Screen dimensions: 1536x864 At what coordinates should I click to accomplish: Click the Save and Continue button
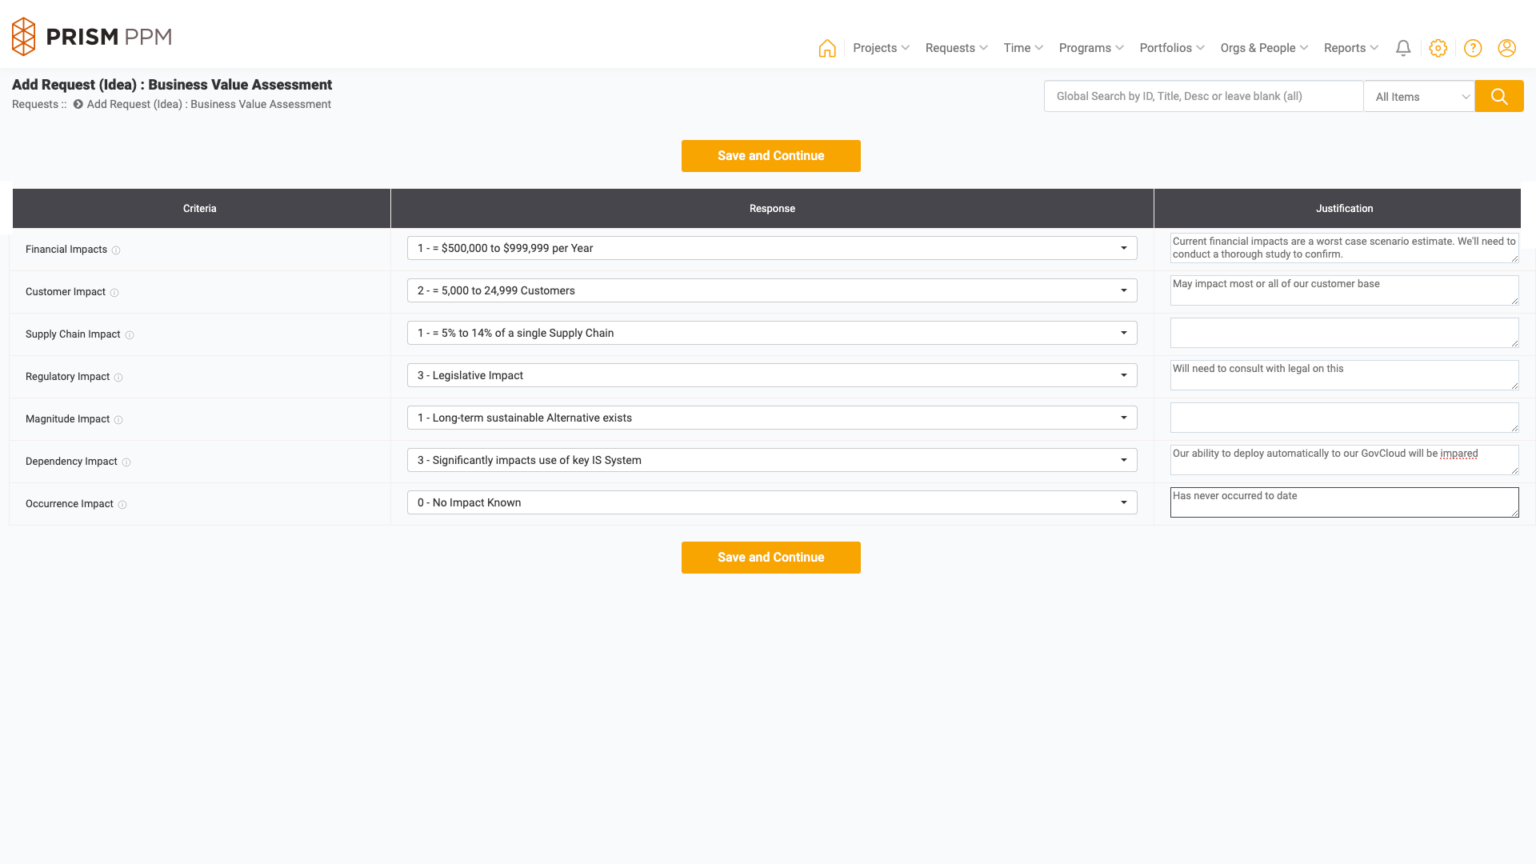tap(770, 156)
